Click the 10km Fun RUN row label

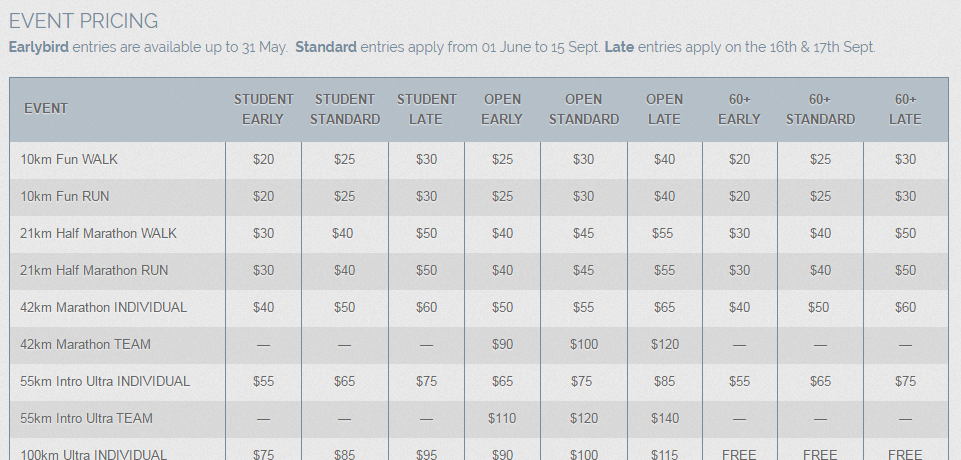(64, 197)
